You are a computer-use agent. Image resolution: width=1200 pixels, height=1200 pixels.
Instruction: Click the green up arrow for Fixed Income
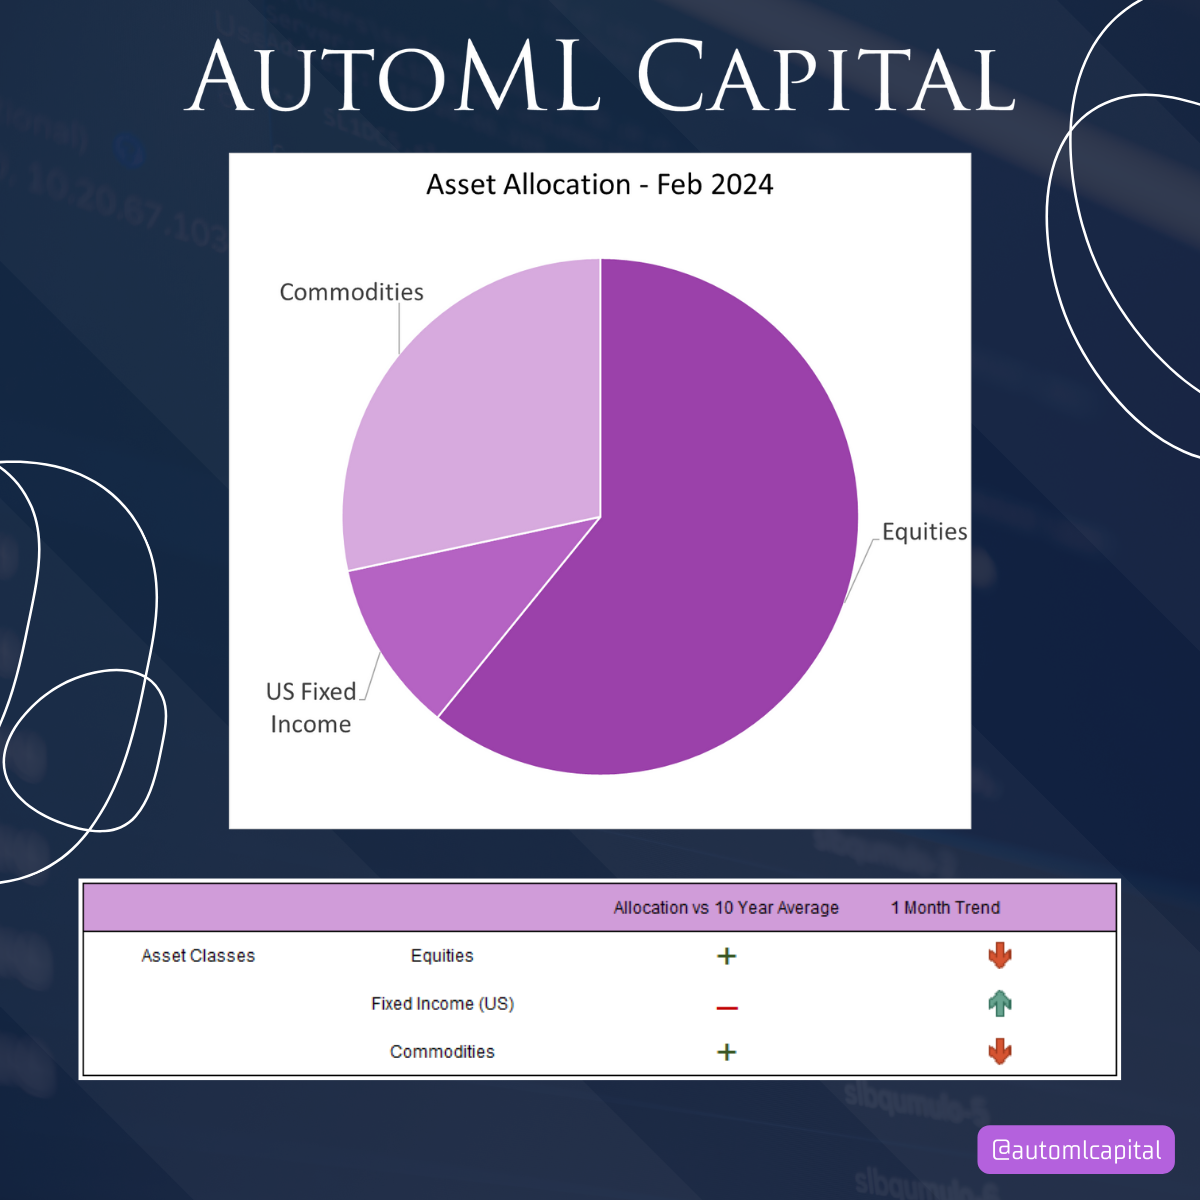tap(999, 1003)
